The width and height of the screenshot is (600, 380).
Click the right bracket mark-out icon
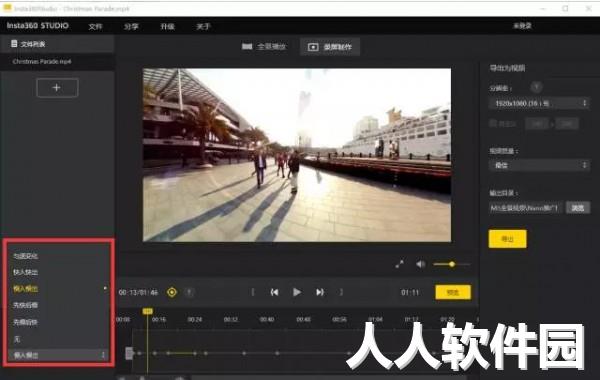pyautogui.click(x=341, y=292)
